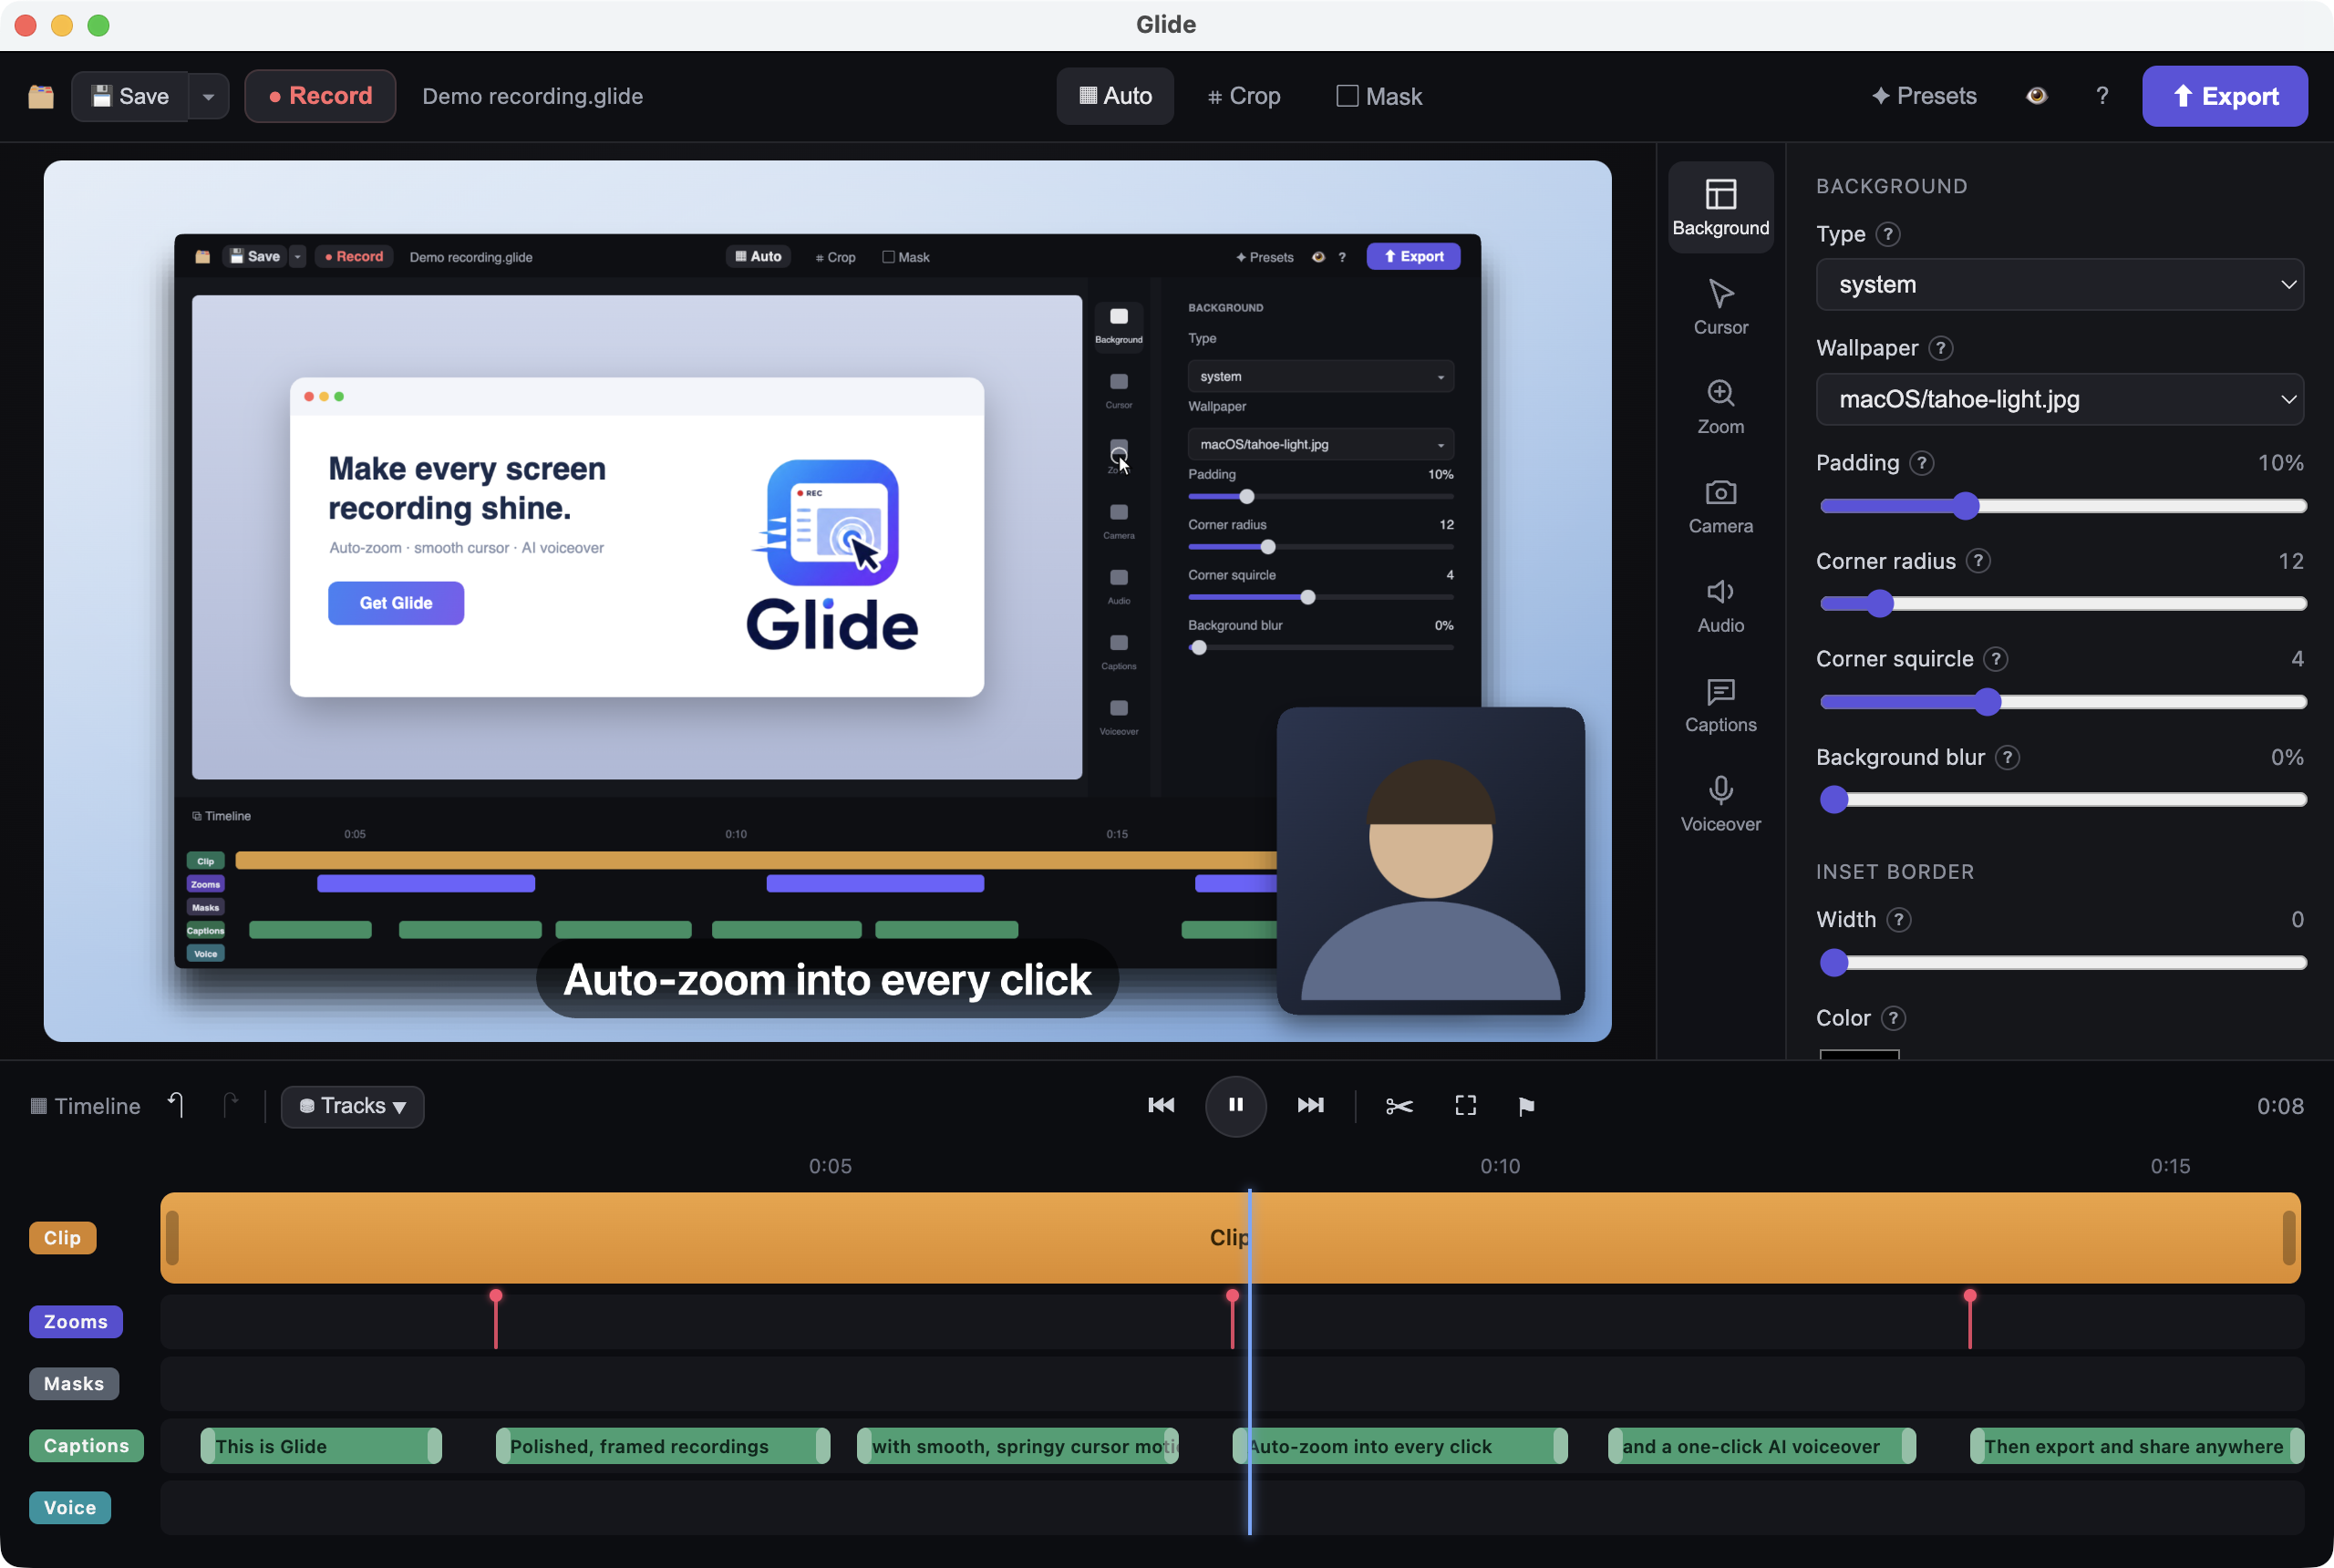2334x1568 pixels.
Task: Toggle fullscreen preview icon
Action: click(1465, 1105)
